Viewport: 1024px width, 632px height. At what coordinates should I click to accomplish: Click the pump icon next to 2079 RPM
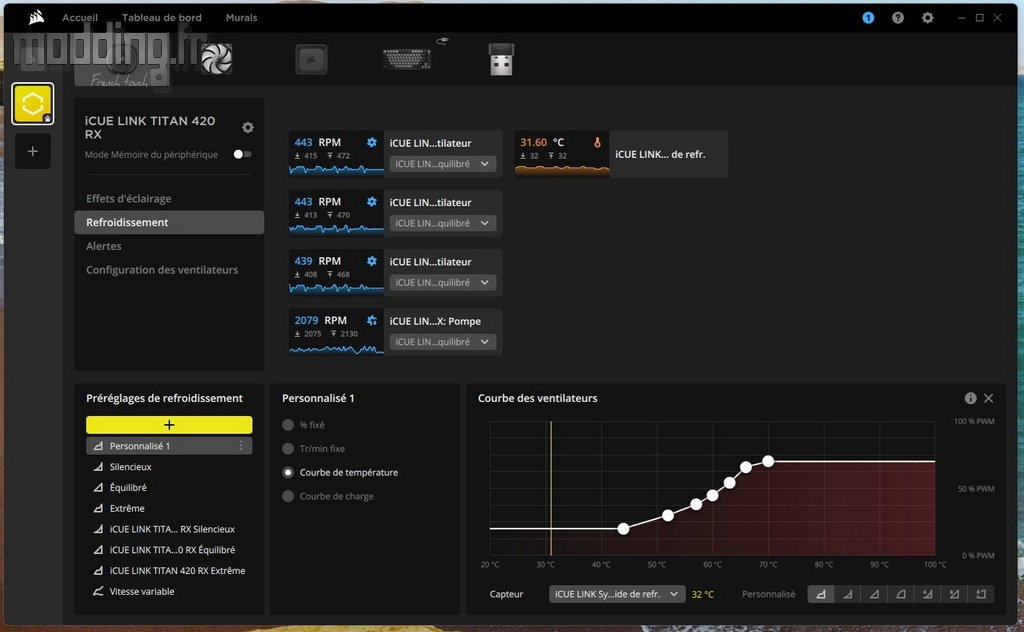tap(372, 321)
